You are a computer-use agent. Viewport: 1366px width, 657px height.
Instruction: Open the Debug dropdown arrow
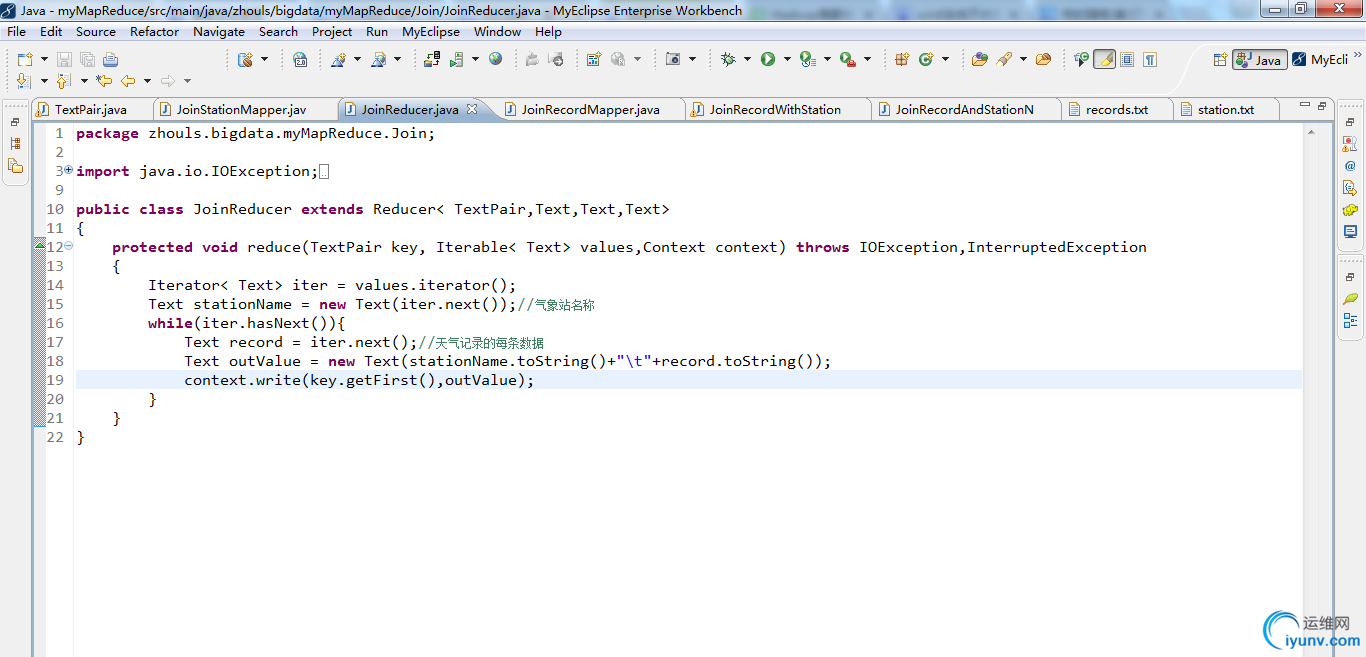click(747, 59)
